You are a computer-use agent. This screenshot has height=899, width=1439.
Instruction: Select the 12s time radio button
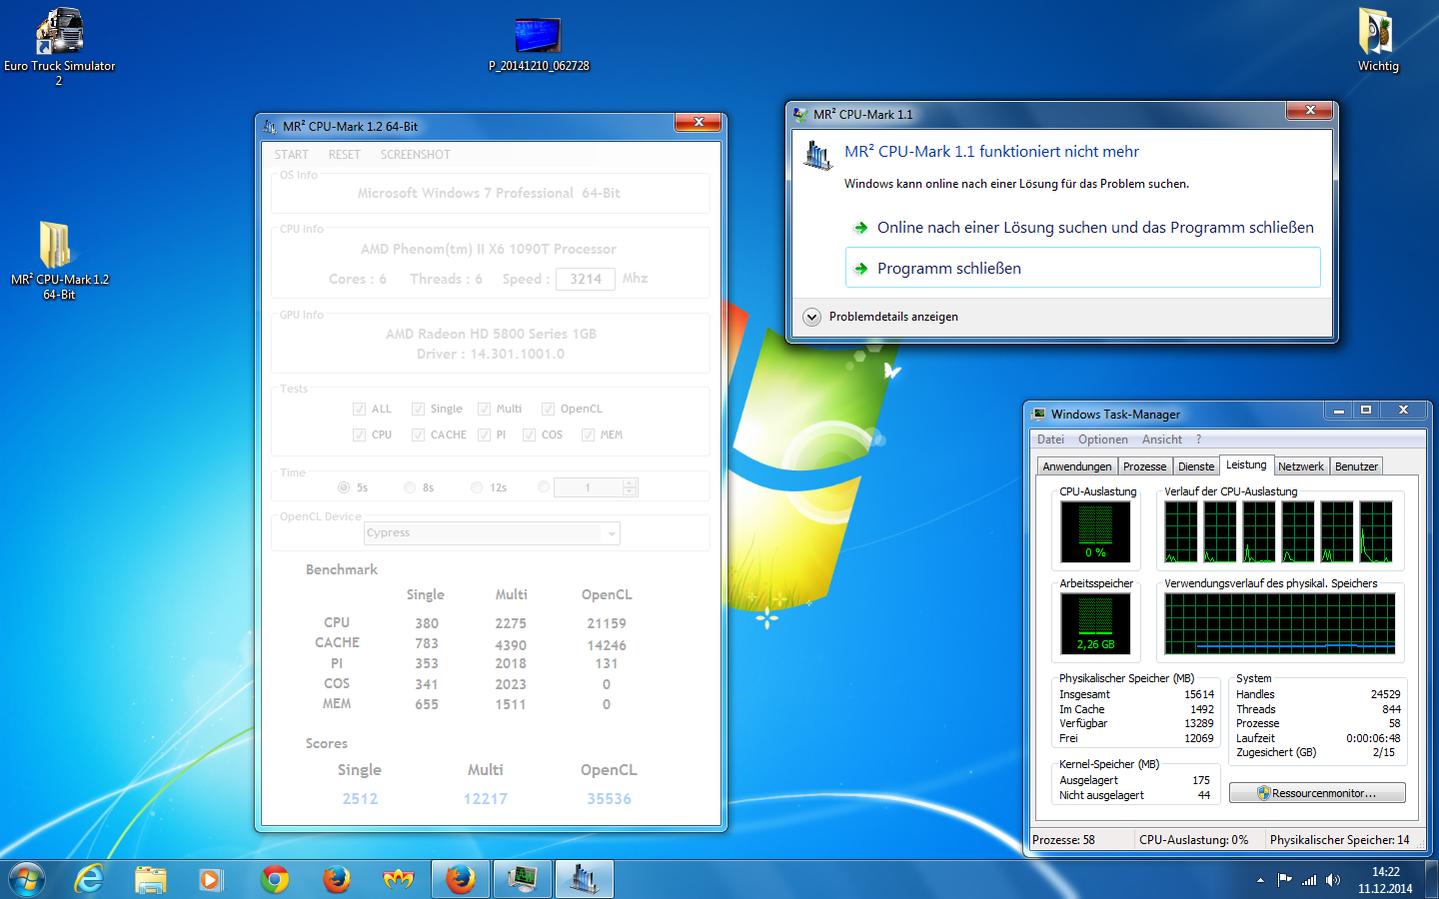[x=477, y=487]
